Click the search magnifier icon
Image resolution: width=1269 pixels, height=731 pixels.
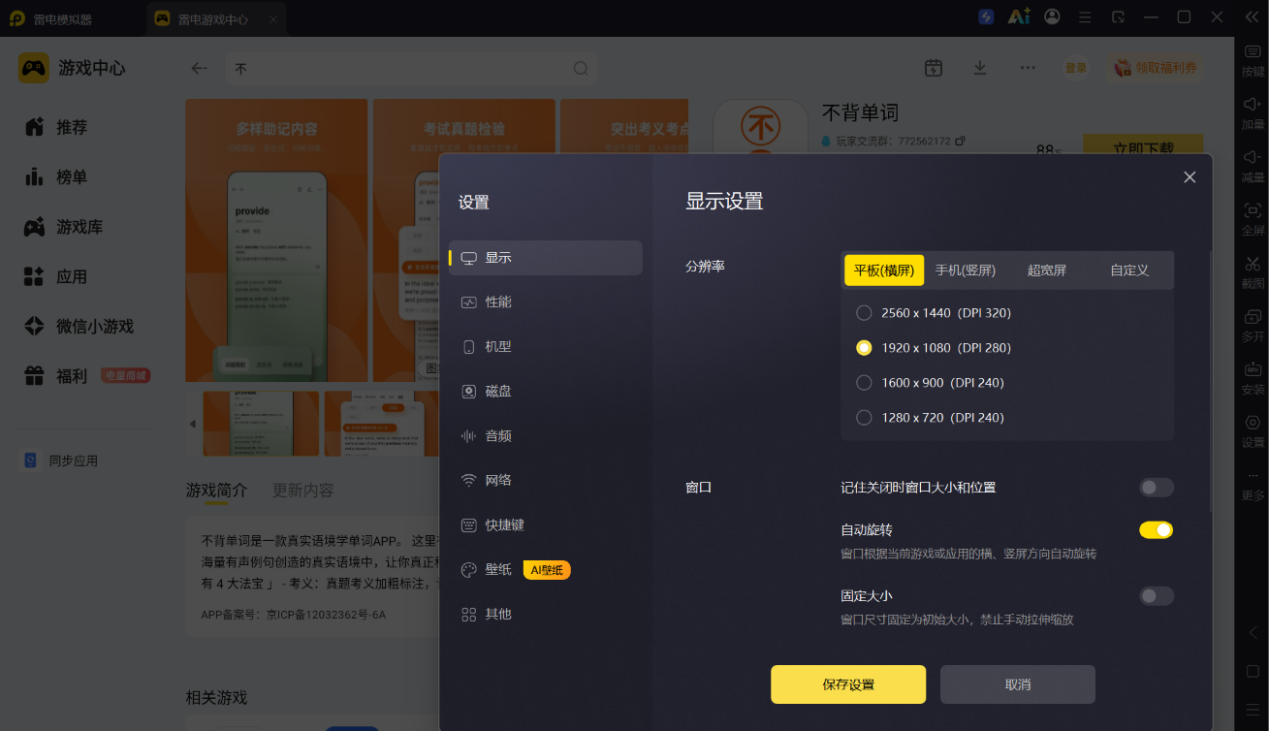pyautogui.click(x=580, y=68)
